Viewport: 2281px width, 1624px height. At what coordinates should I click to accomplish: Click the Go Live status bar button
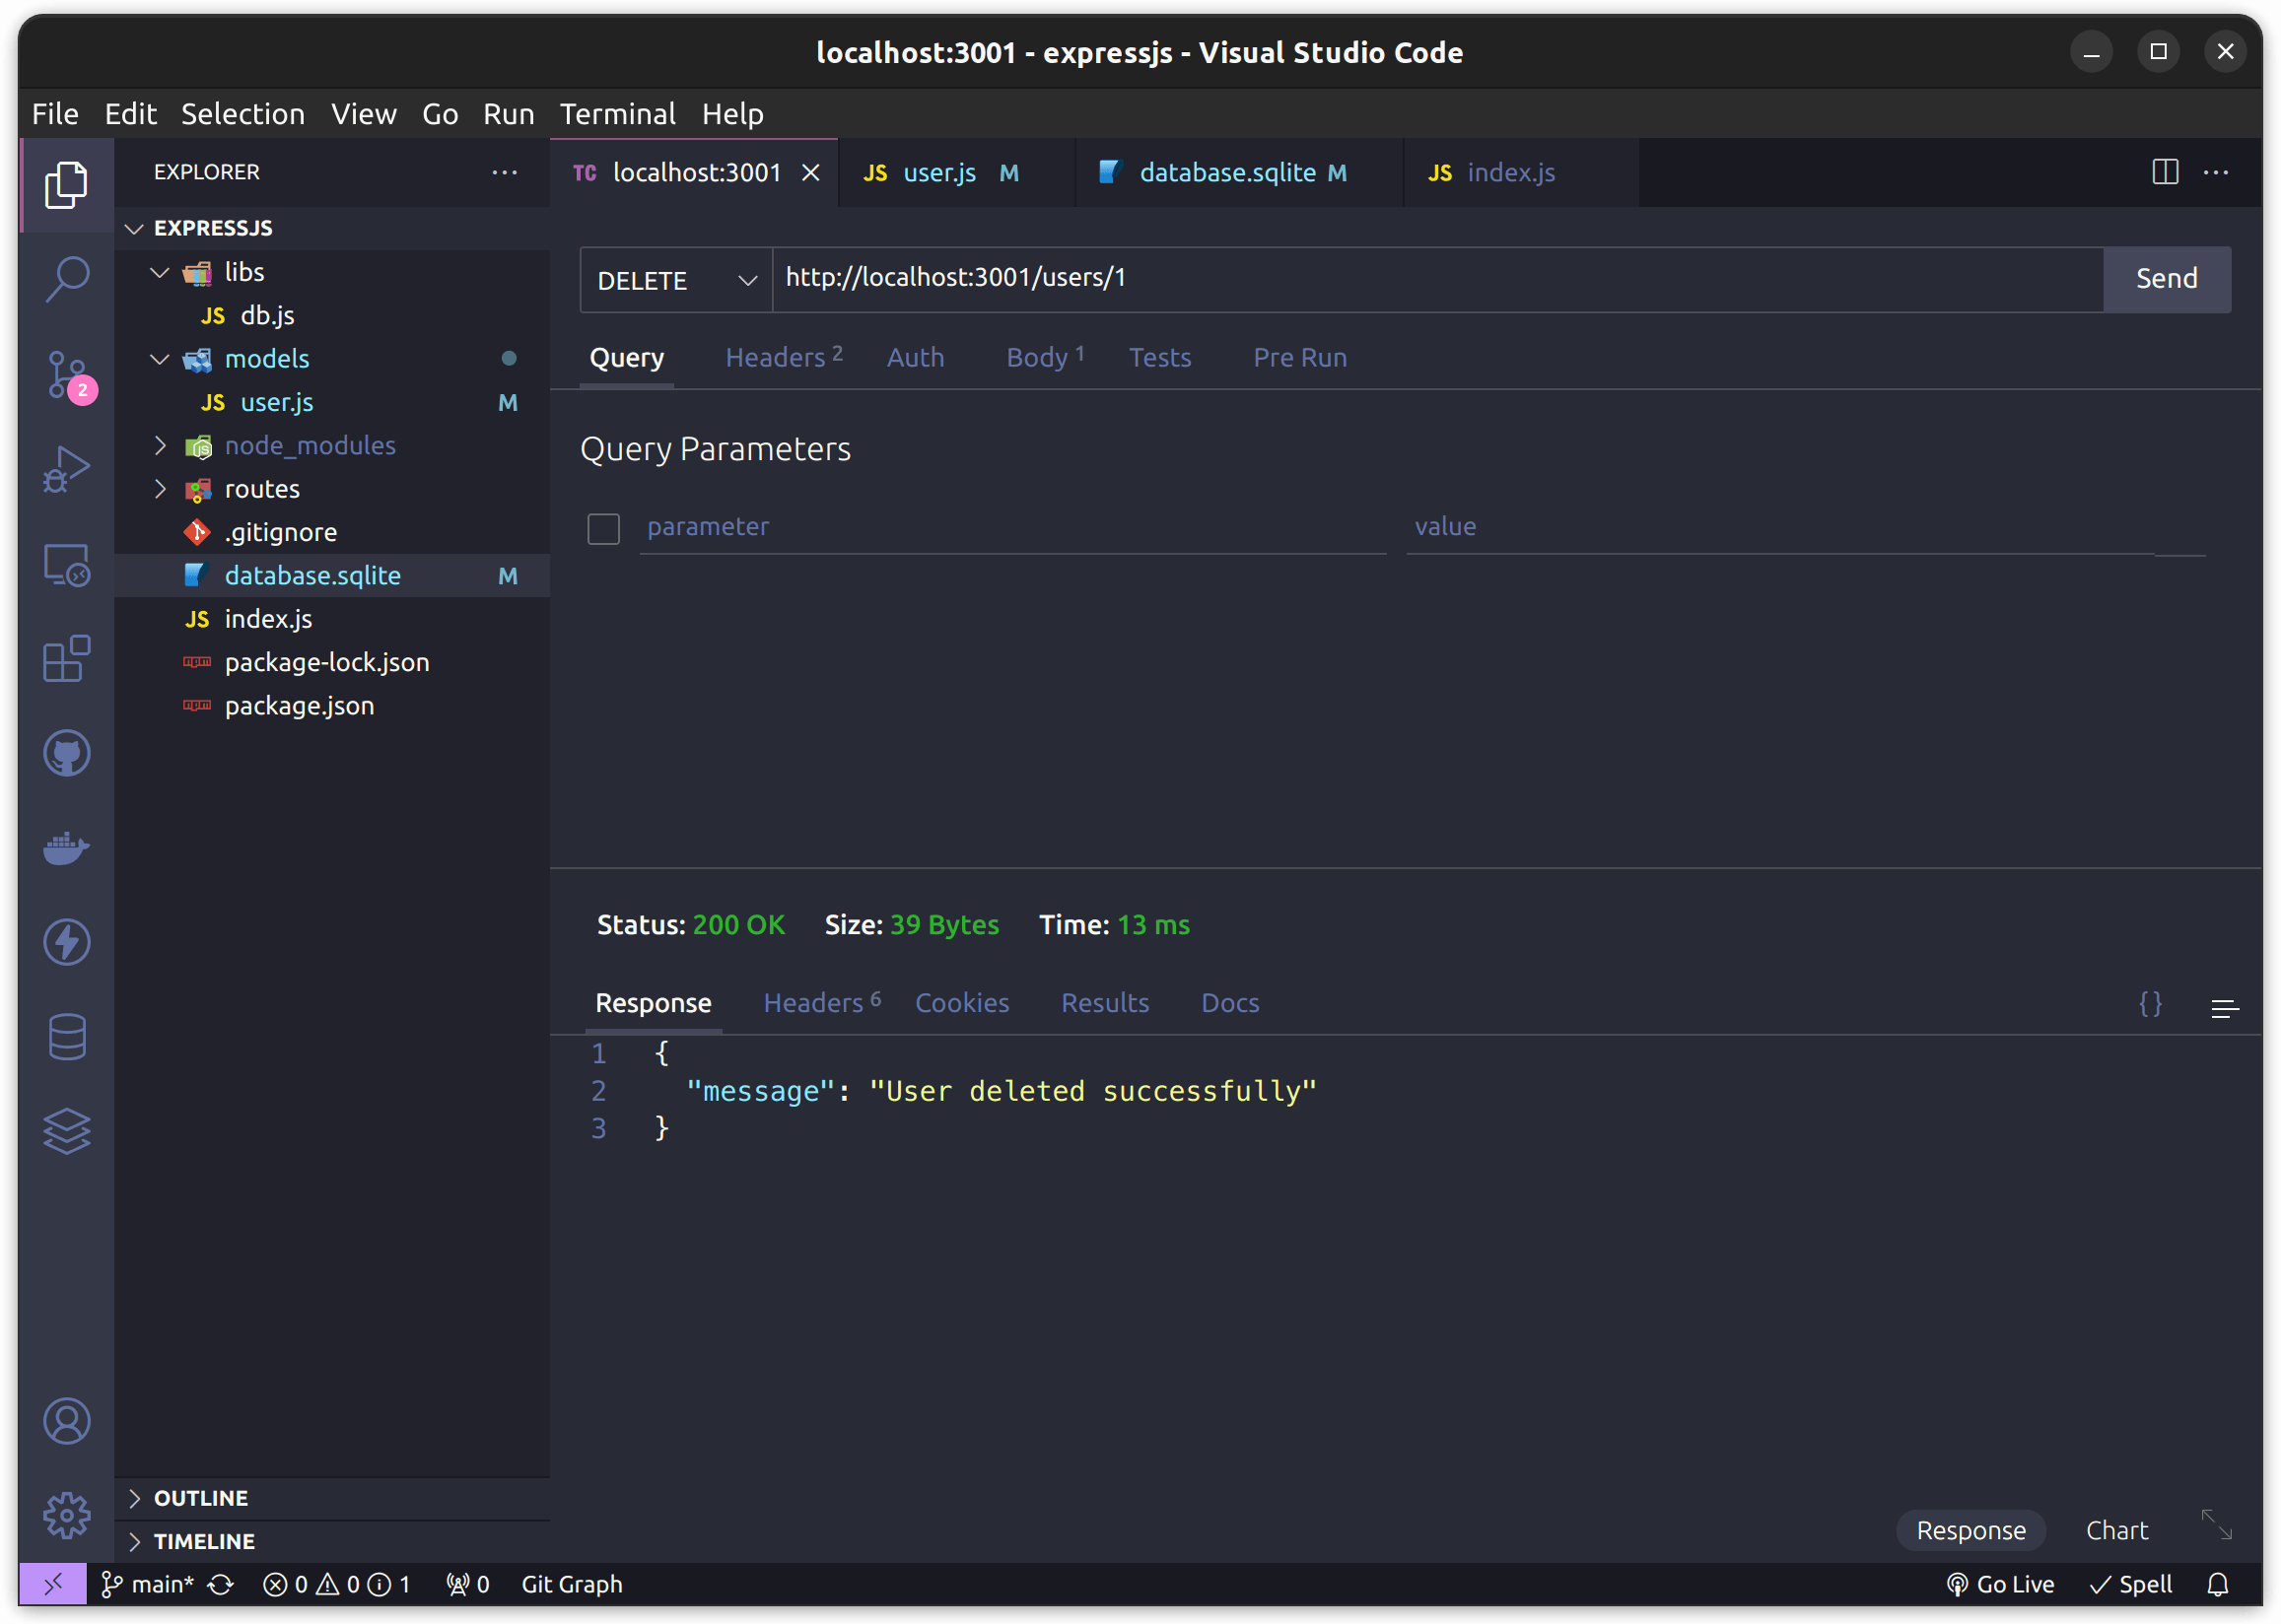2003,1584
